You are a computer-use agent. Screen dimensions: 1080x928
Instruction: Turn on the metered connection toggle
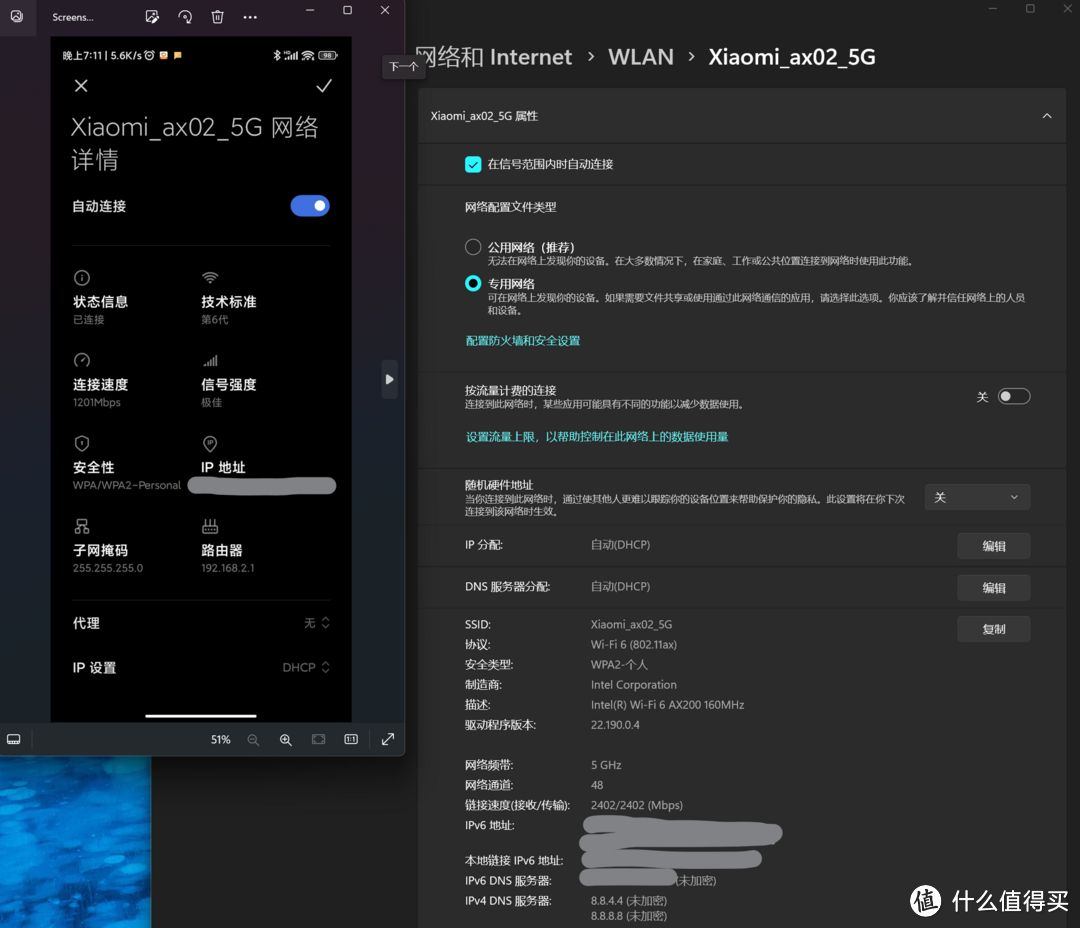click(x=1014, y=396)
